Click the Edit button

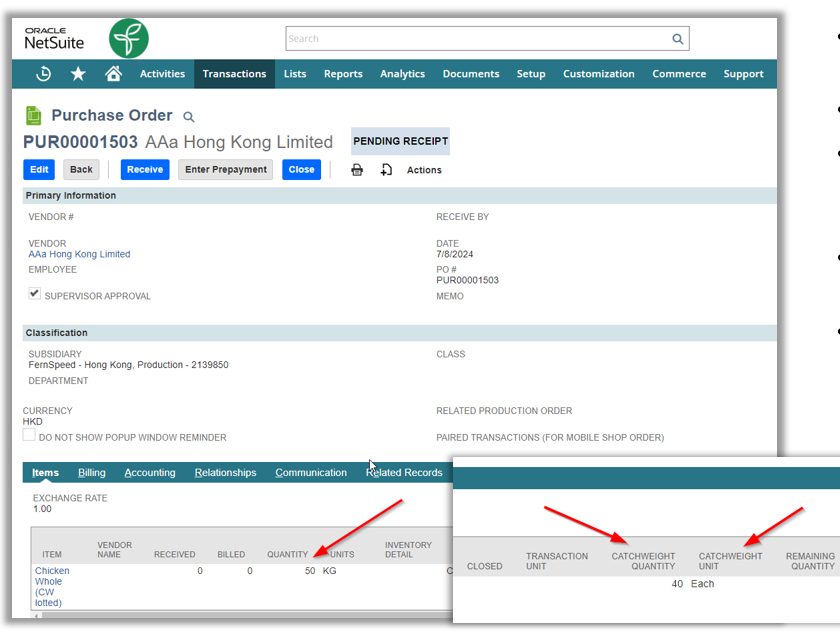click(x=39, y=169)
